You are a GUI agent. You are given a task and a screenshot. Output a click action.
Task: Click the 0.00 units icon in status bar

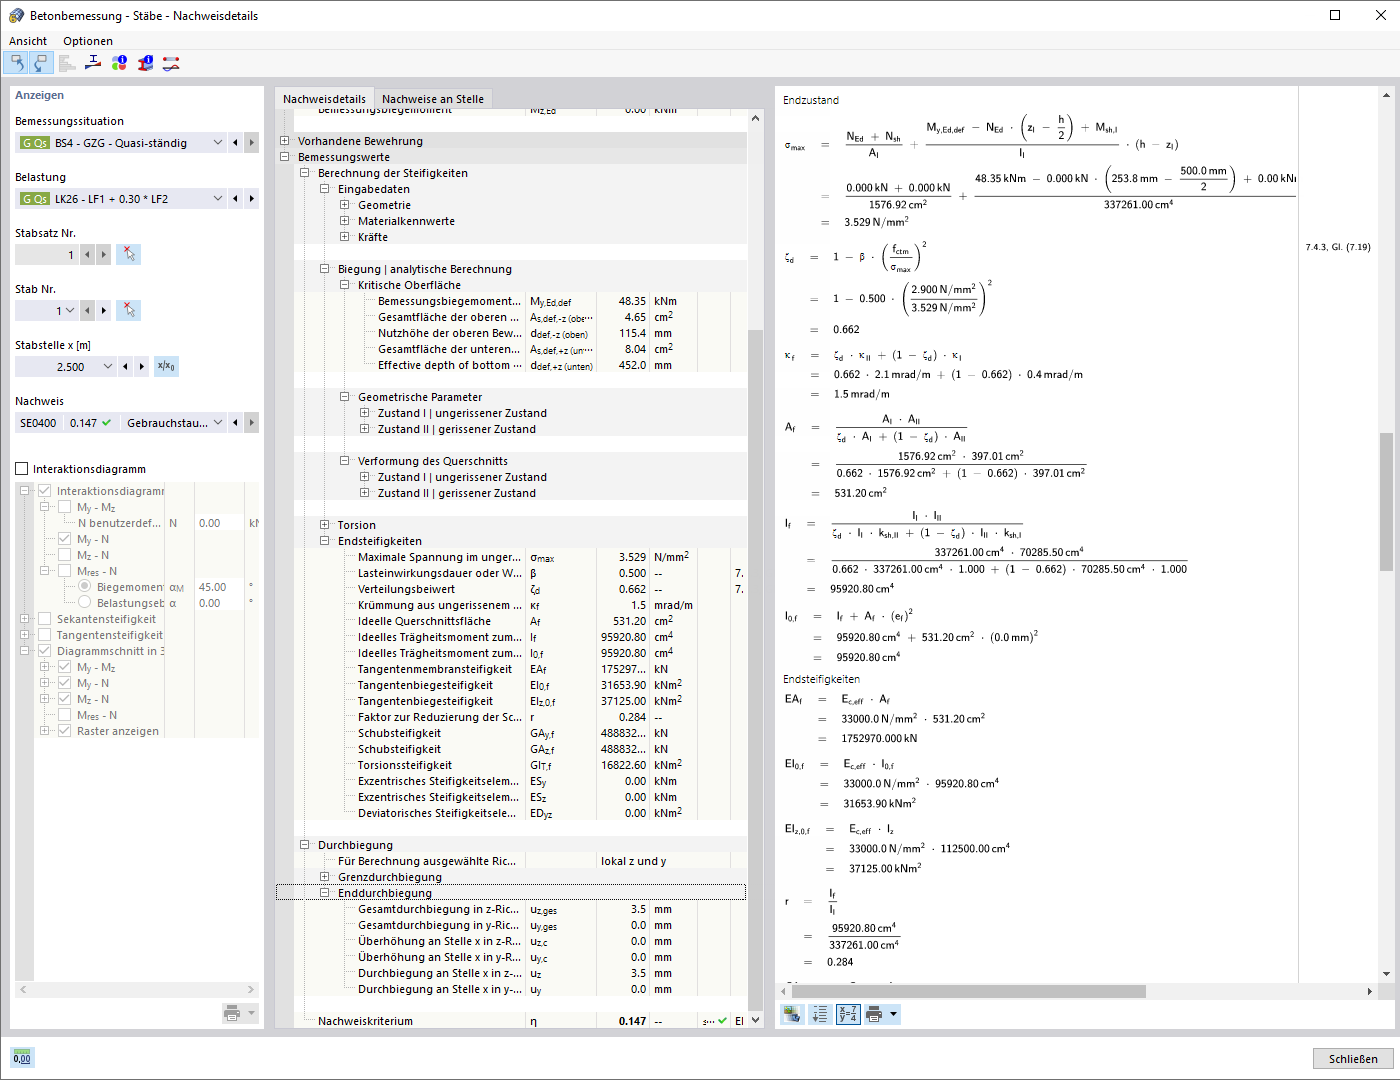pos(22,1058)
